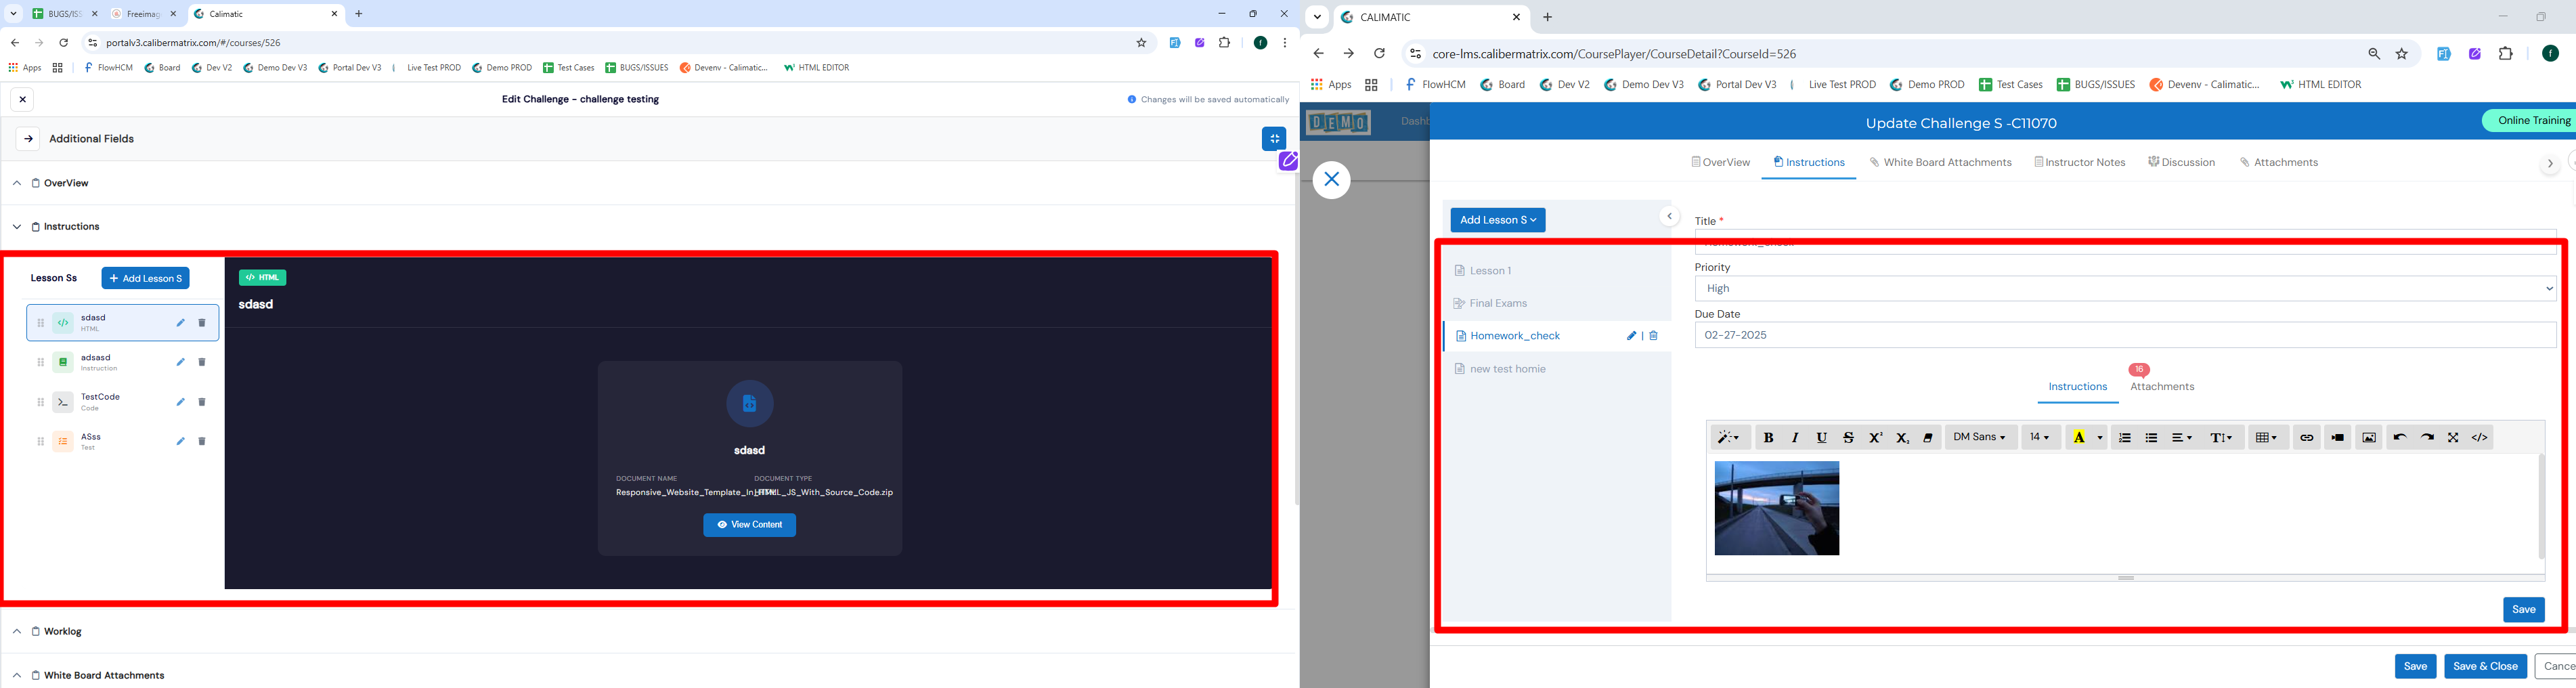Click the insert link icon in editor
Image resolution: width=2576 pixels, height=688 pixels.
click(x=2307, y=438)
